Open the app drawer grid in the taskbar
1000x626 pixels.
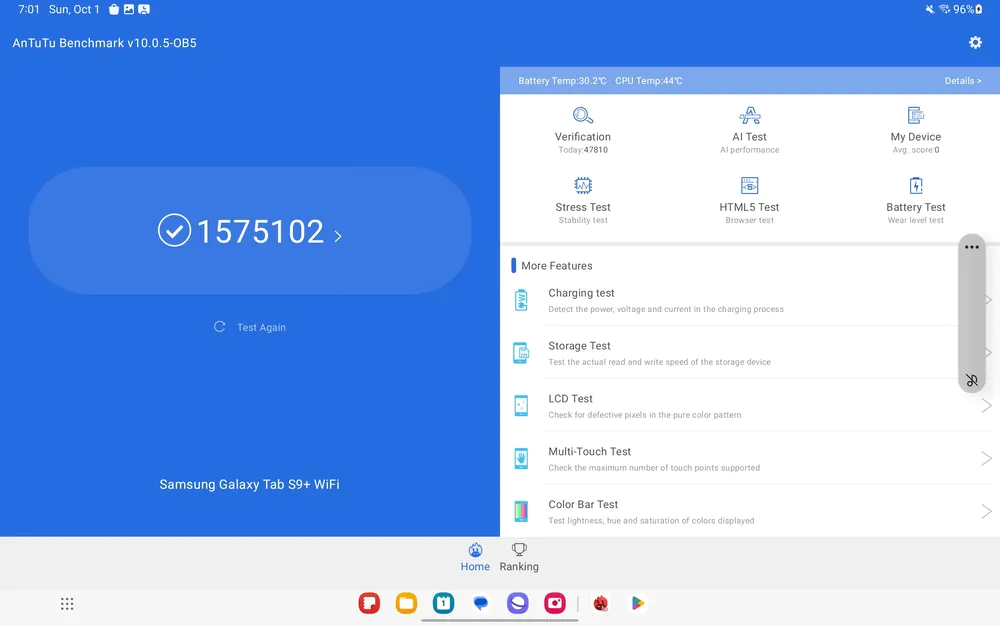point(67,604)
